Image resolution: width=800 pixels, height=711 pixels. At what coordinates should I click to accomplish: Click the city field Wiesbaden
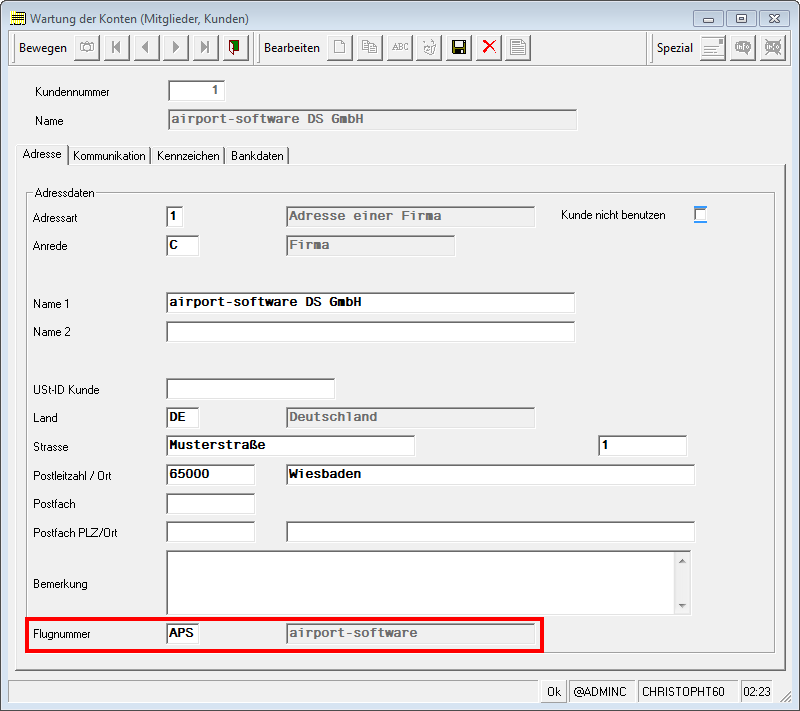click(x=490, y=474)
